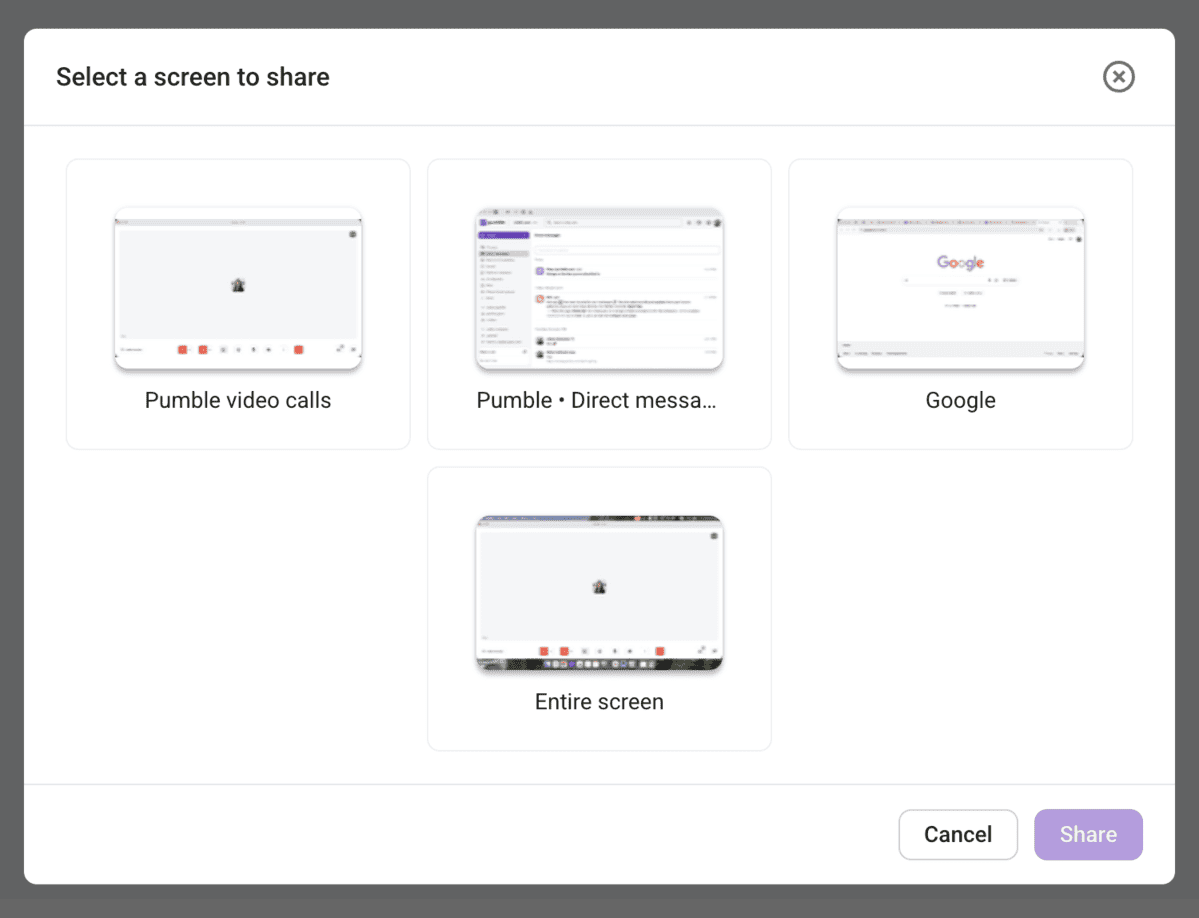This screenshot has width=1199, height=918.
Task: Click the 'Pumble video calls' label text
Action: [237, 400]
